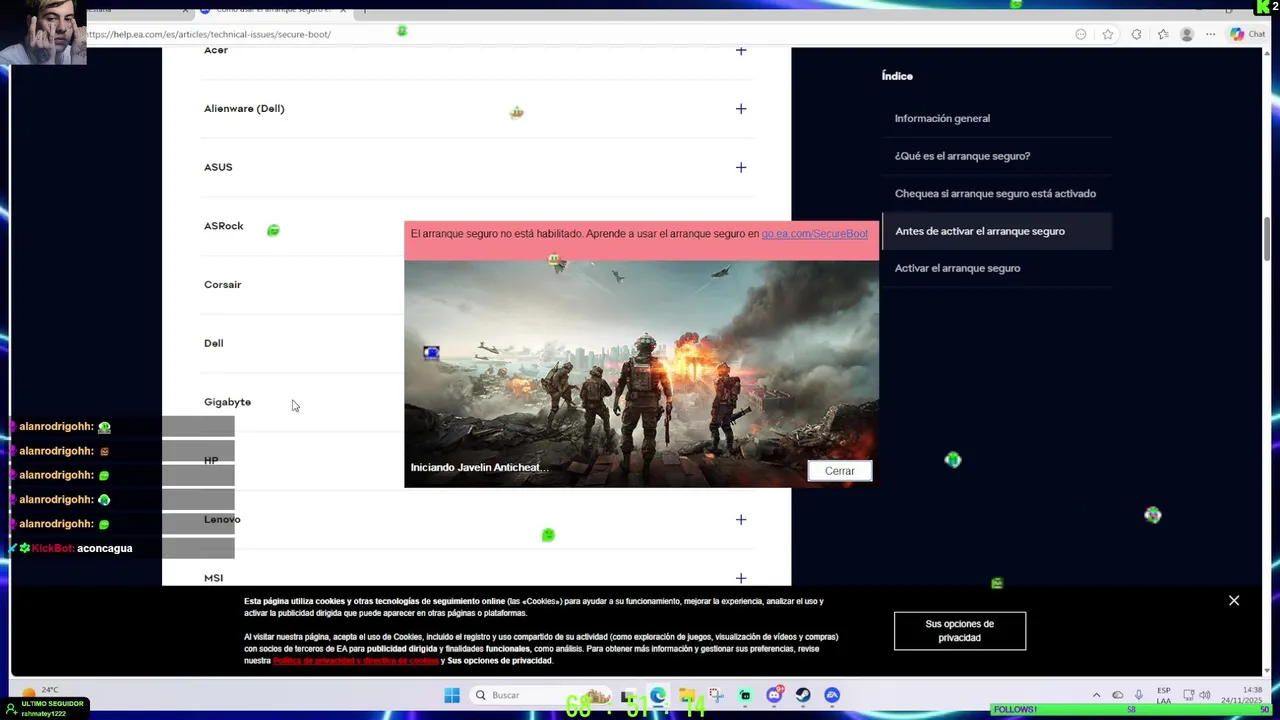The height and width of the screenshot is (720, 1280).
Task: Open the cookie policy red link
Action: click(356, 661)
